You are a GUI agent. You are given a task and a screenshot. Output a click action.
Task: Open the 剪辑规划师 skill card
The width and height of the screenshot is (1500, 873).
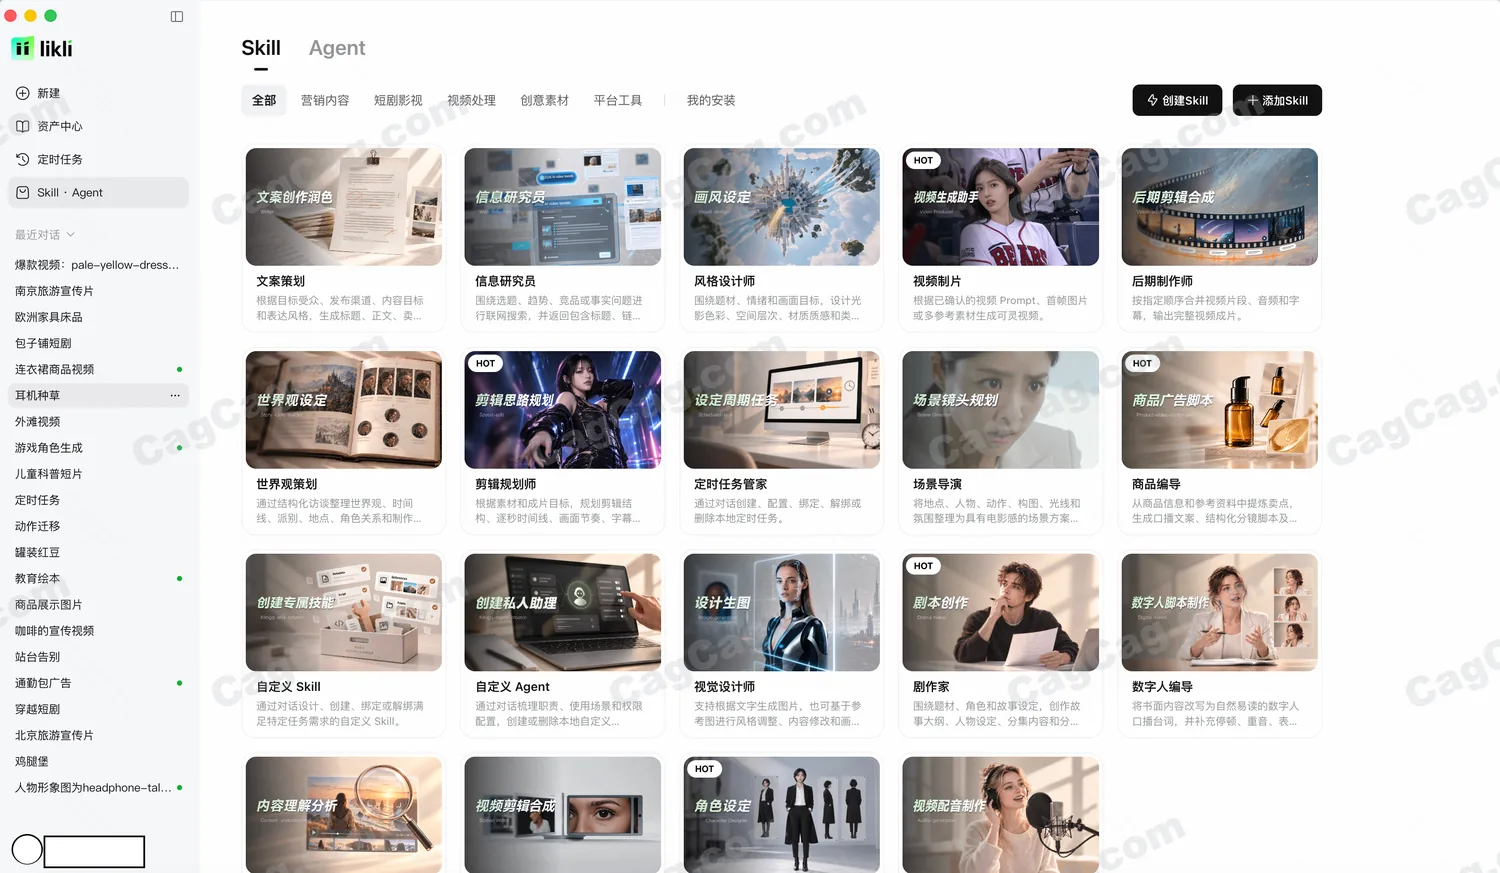pos(562,441)
